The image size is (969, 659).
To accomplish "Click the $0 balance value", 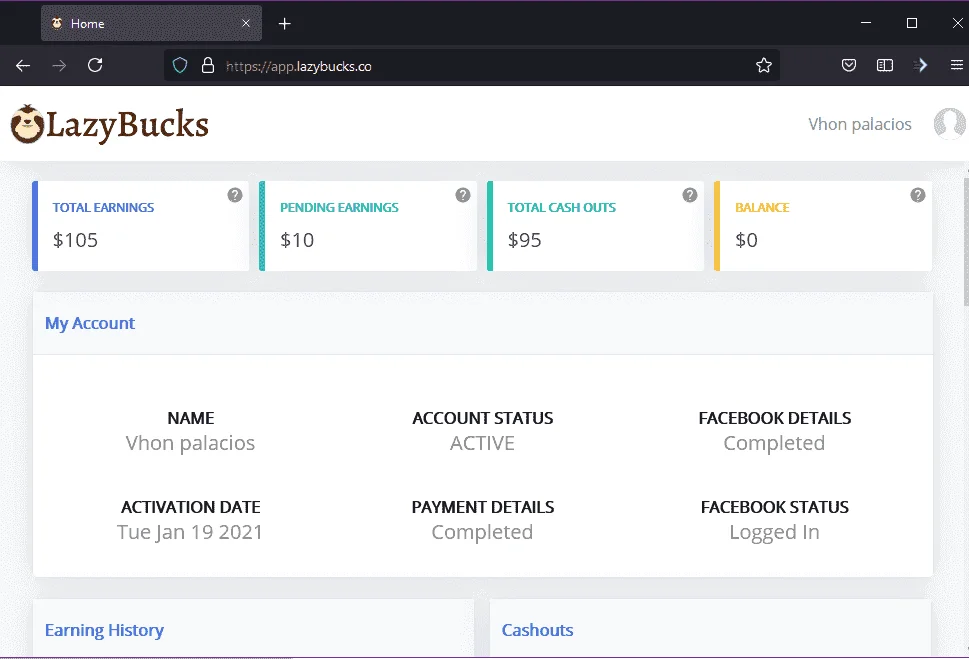I will (746, 240).
